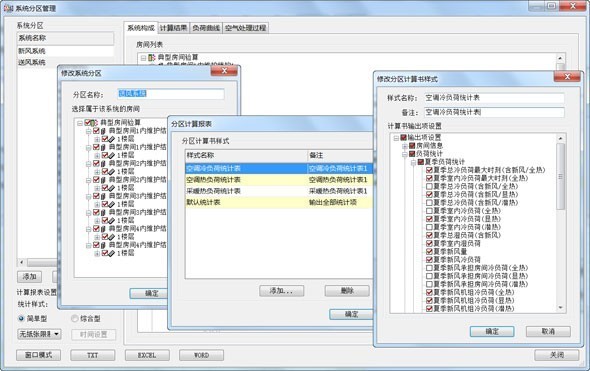Screen dimensions: 590x371
Task: Toggle 典型房间验算 root checkbox in 修改系统分区
Action: [88, 123]
